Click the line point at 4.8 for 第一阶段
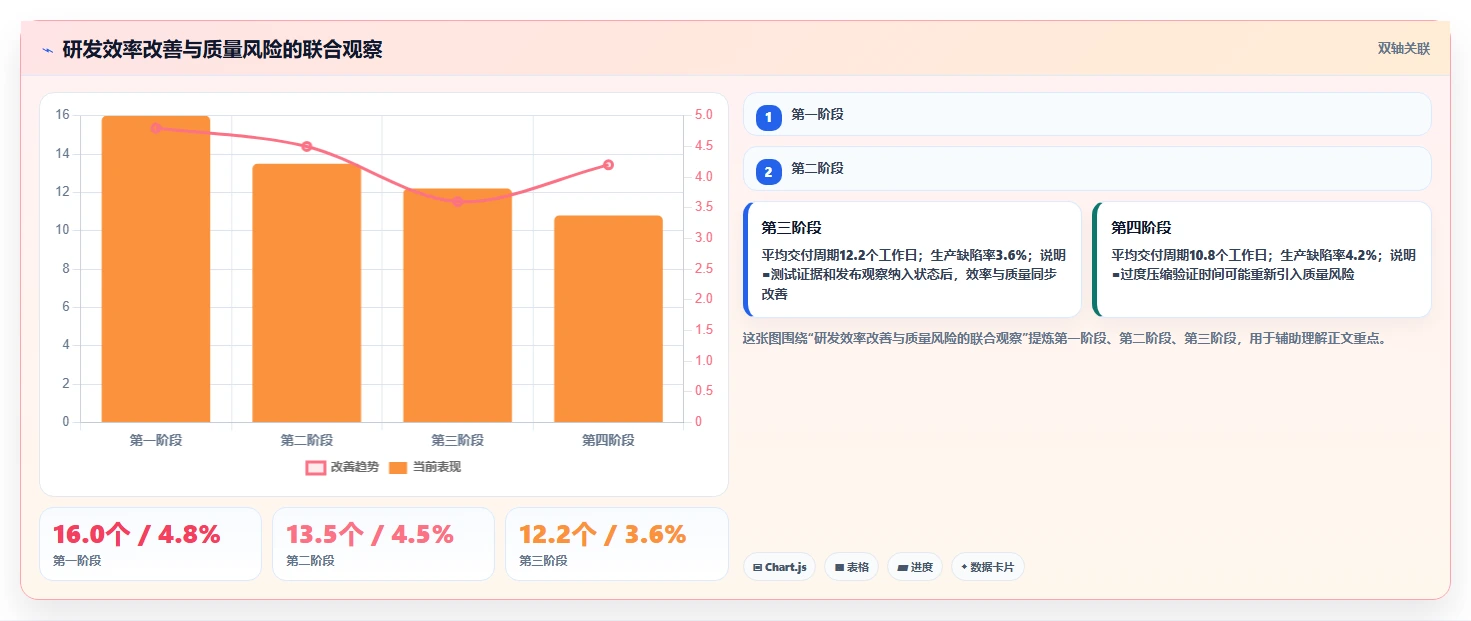Viewport: 1471px width, 621px height. [x=156, y=128]
